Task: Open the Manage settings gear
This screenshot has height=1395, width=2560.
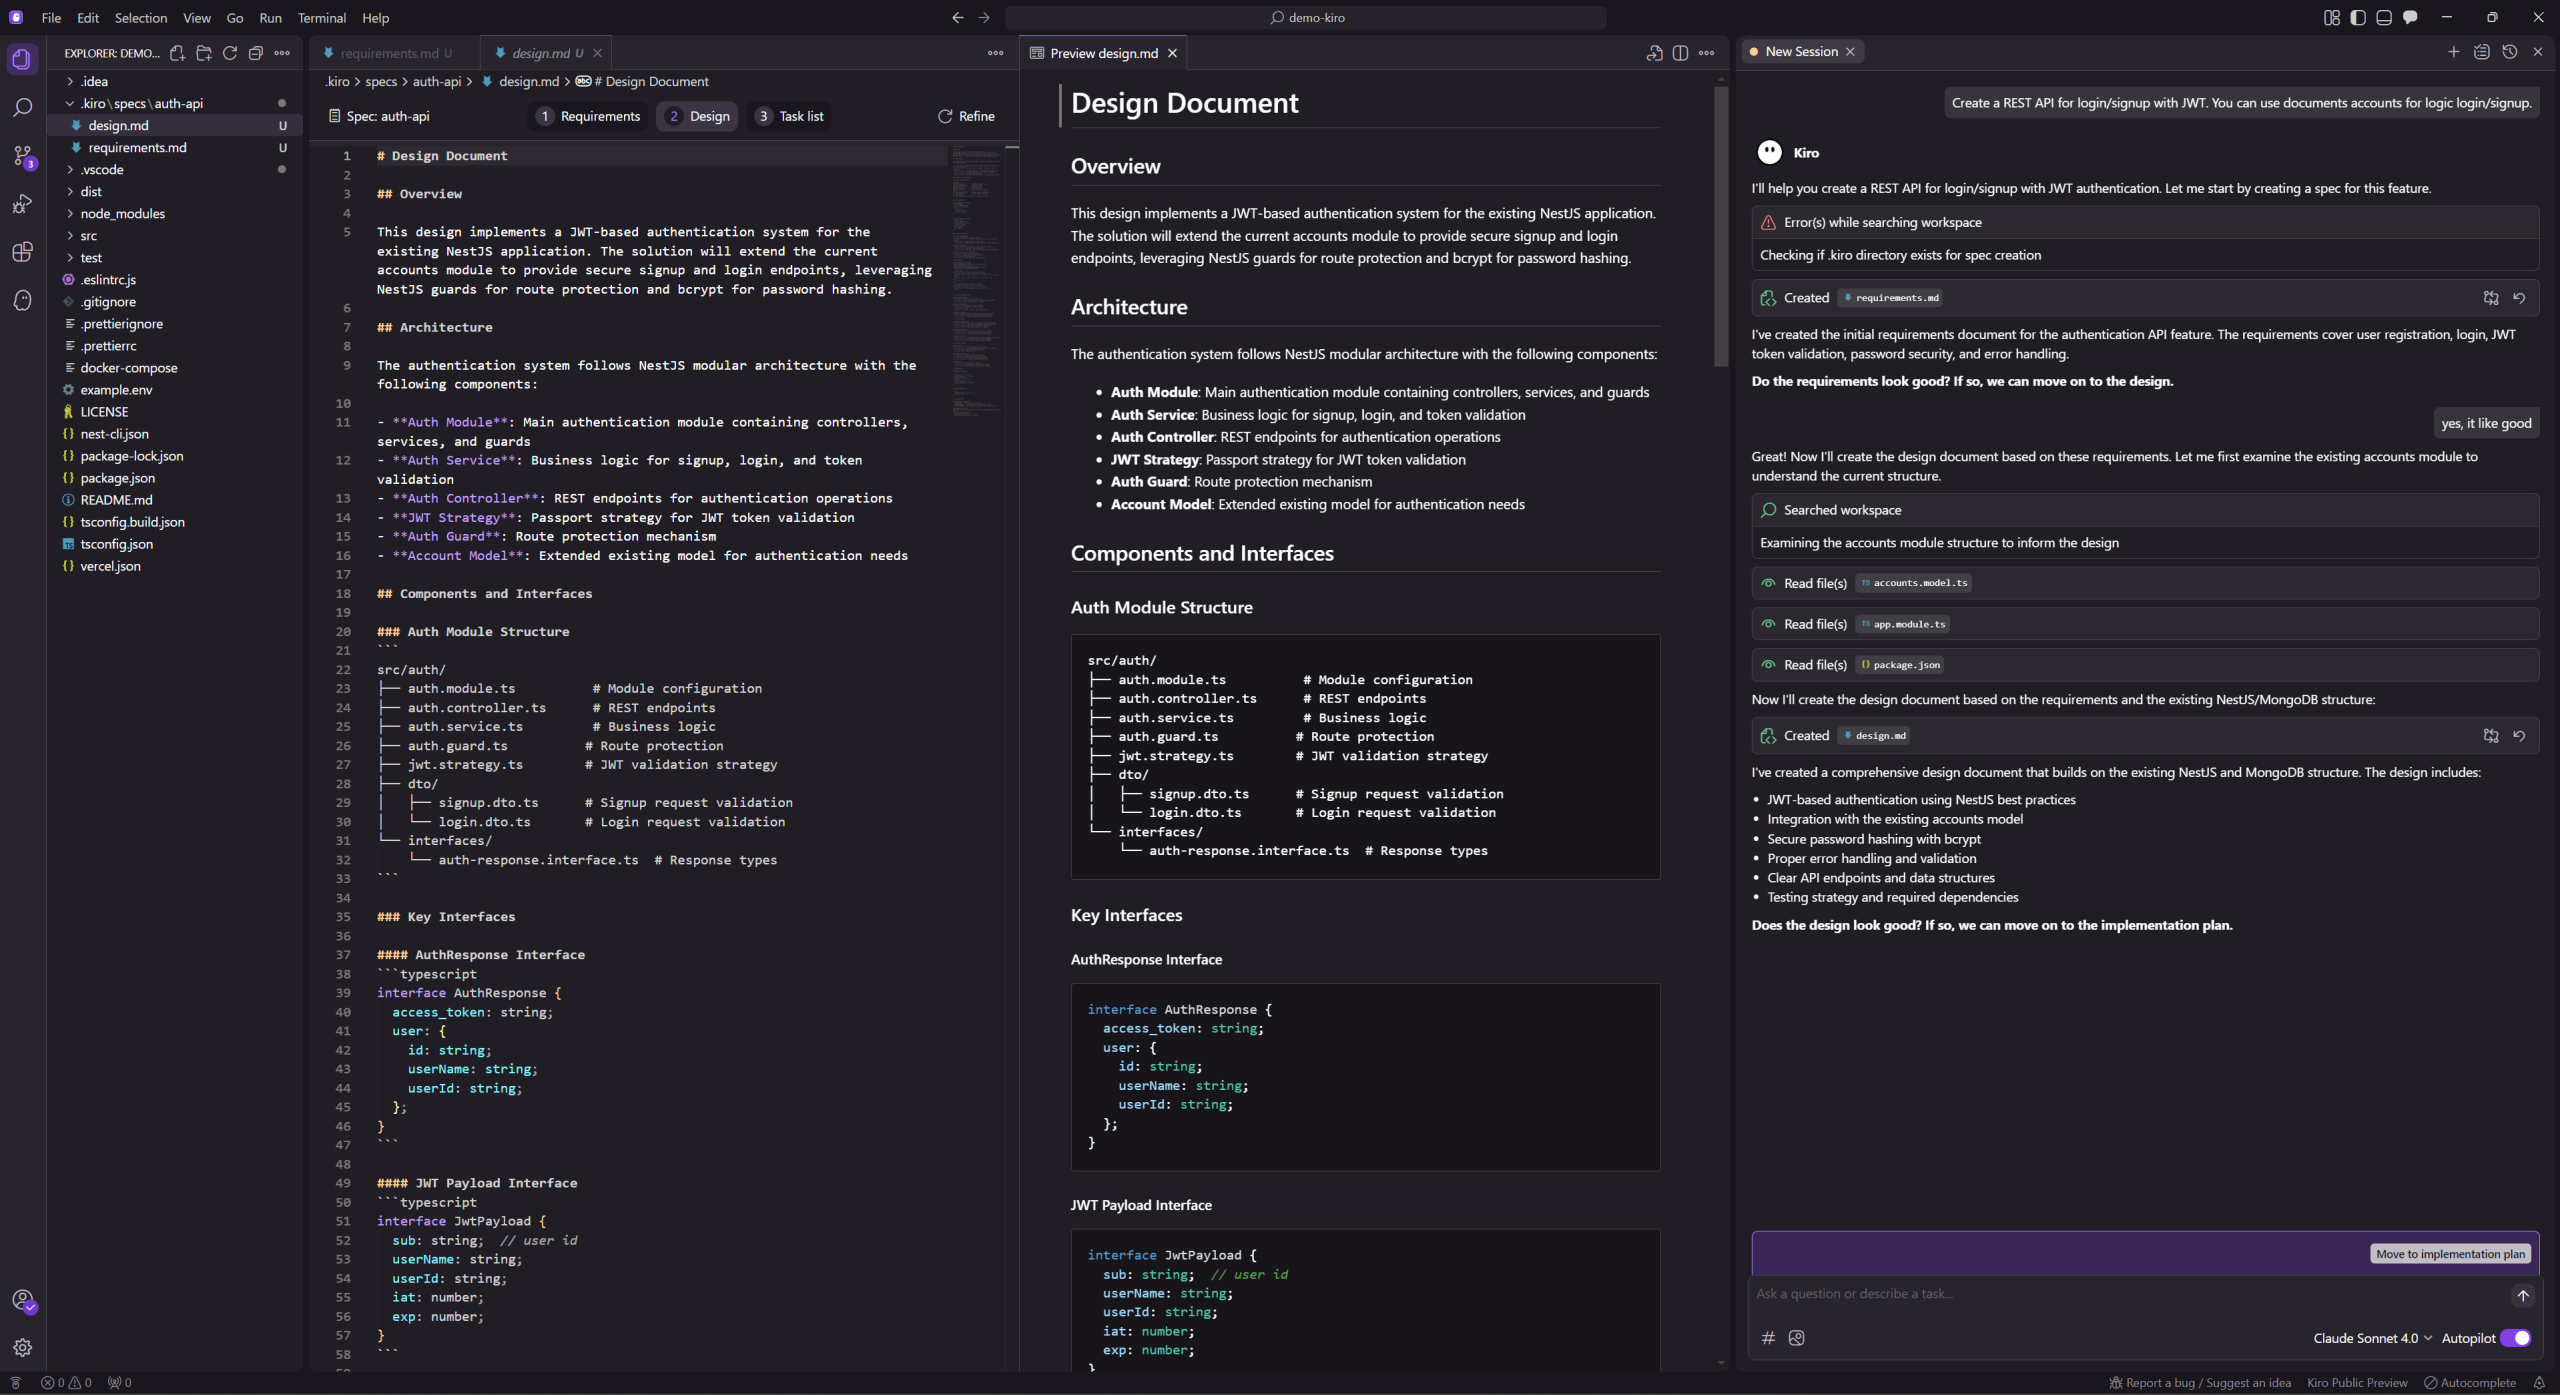Action: [x=22, y=1348]
